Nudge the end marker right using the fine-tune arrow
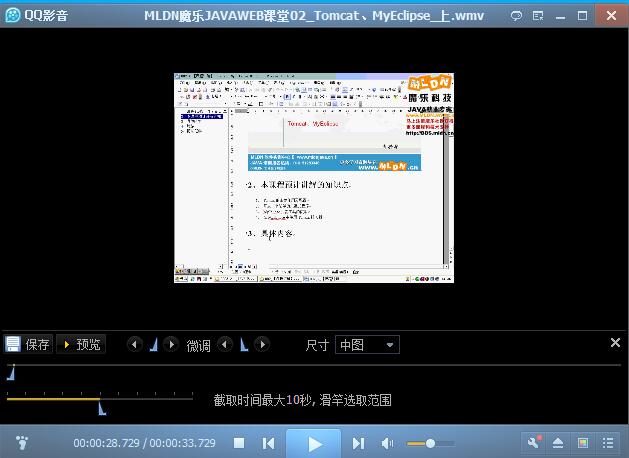 [x=262, y=344]
